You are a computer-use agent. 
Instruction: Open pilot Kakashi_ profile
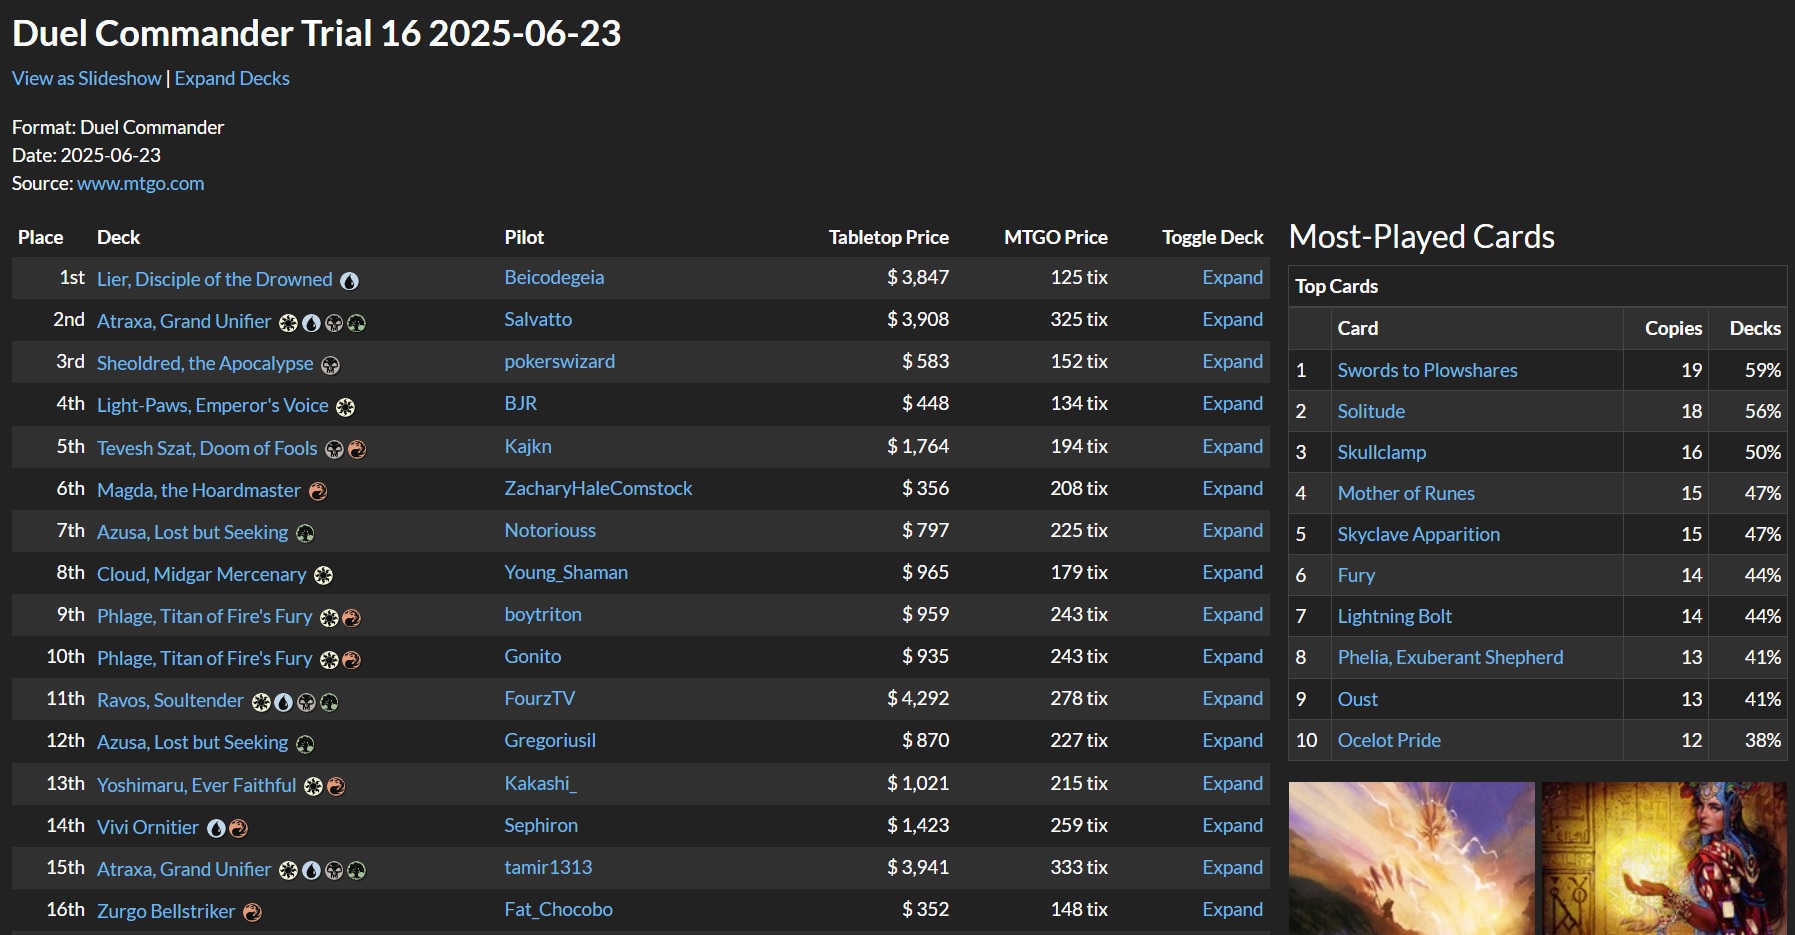pyautogui.click(x=541, y=783)
